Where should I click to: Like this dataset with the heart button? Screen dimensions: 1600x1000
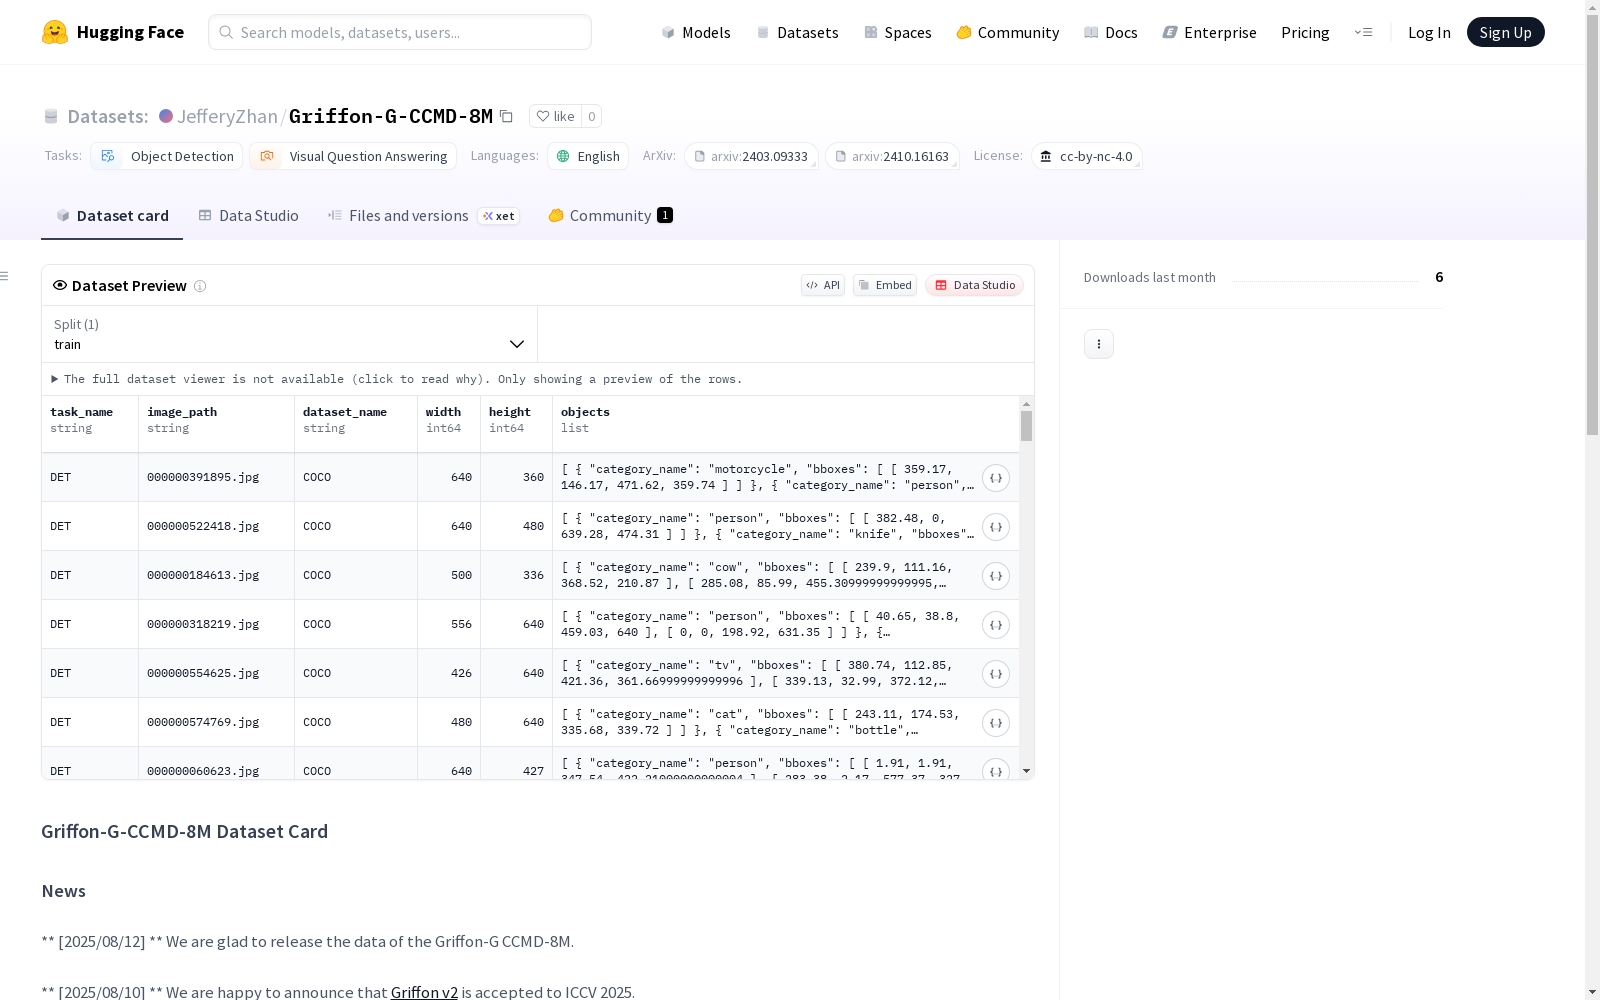click(555, 116)
